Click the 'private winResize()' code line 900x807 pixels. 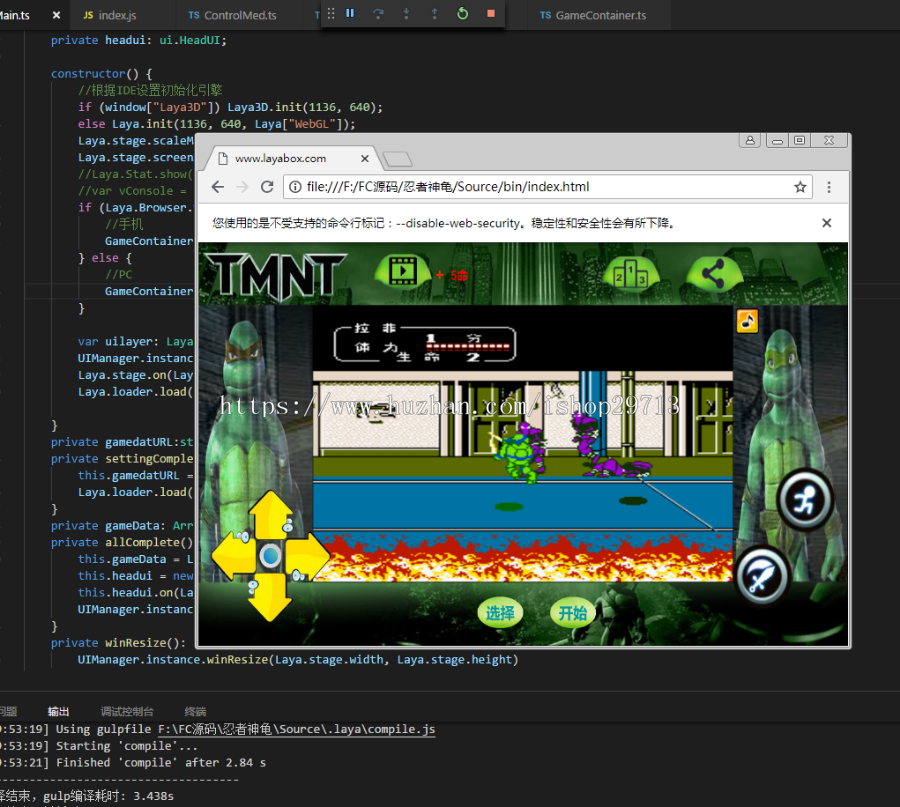pyautogui.click(x=118, y=643)
